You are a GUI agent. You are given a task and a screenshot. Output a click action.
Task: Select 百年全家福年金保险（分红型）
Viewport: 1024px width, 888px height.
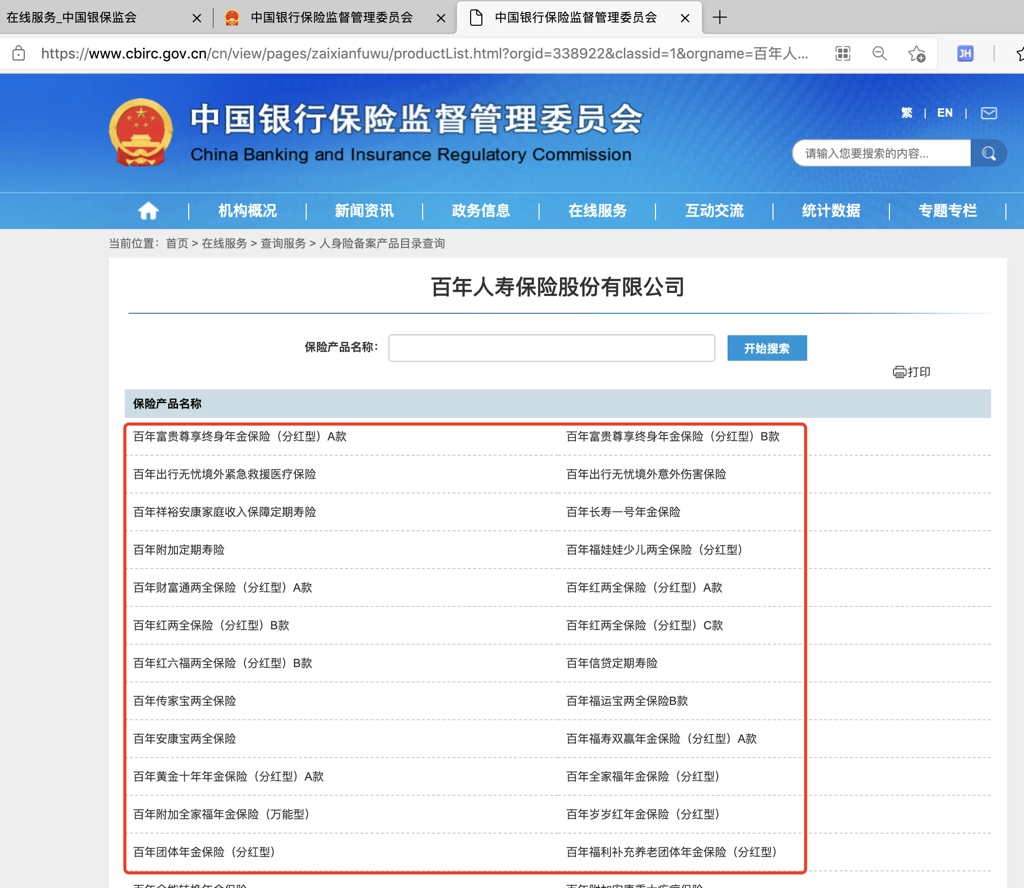pyautogui.click(x=644, y=777)
